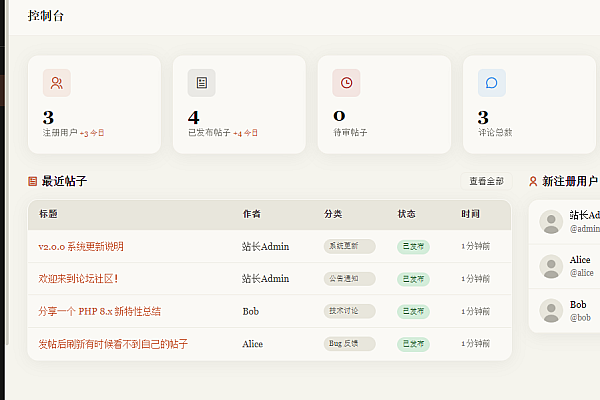Click 1分钟前 time on Bug 反馈 row
This screenshot has height=400, width=600.
coord(475,343)
